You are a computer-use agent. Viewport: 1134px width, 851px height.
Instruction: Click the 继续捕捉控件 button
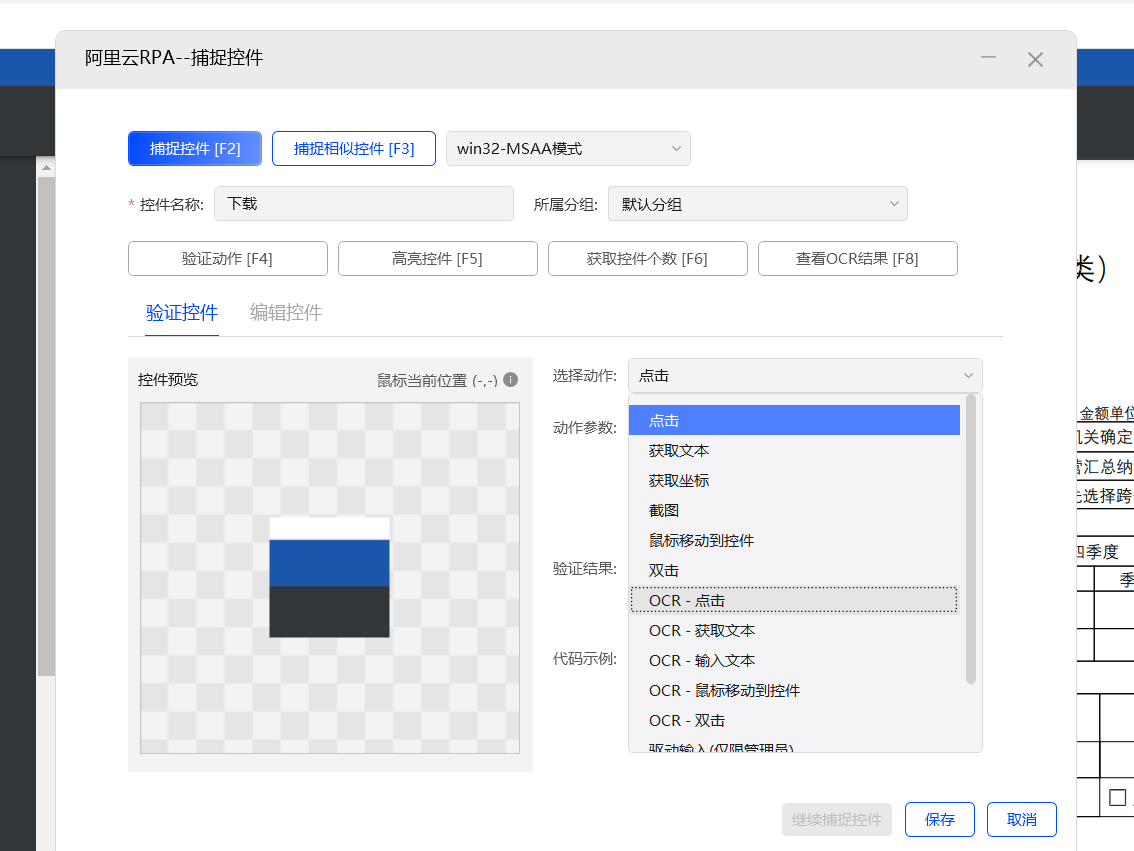pos(837,819)
